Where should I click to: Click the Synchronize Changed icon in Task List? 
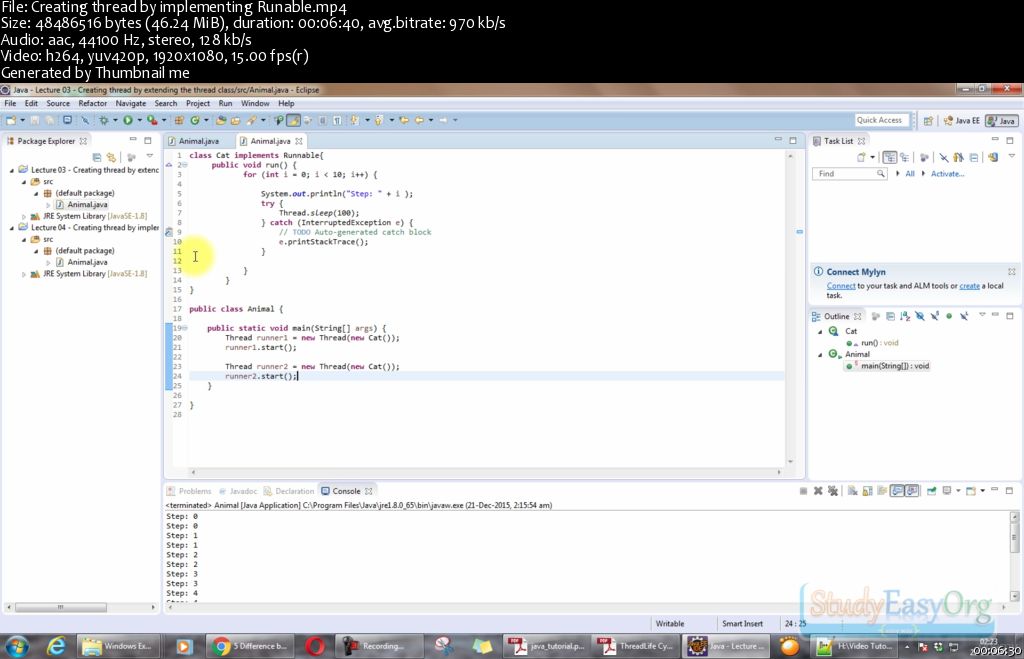[993, 157]
